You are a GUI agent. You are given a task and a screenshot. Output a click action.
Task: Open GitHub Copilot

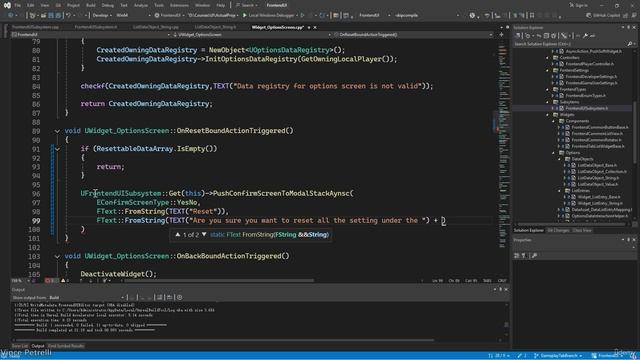pos(603,16)
